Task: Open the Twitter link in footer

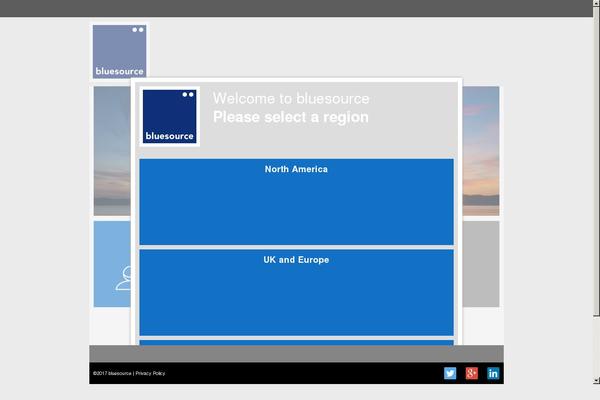Action: tap(450, 373)
